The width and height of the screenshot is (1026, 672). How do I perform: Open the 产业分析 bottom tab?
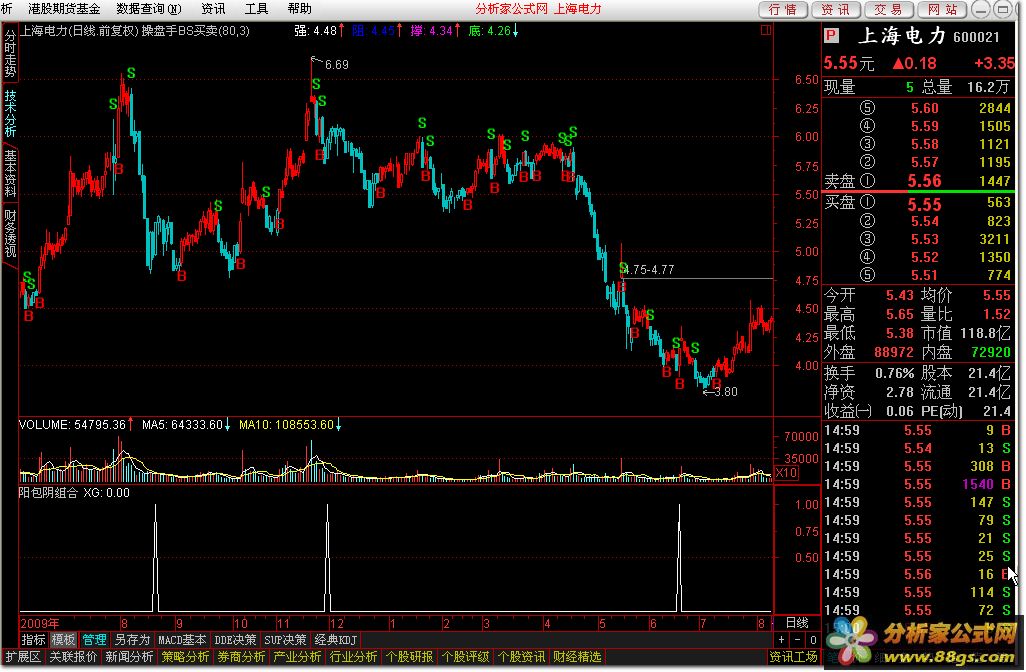pos(297,657)
